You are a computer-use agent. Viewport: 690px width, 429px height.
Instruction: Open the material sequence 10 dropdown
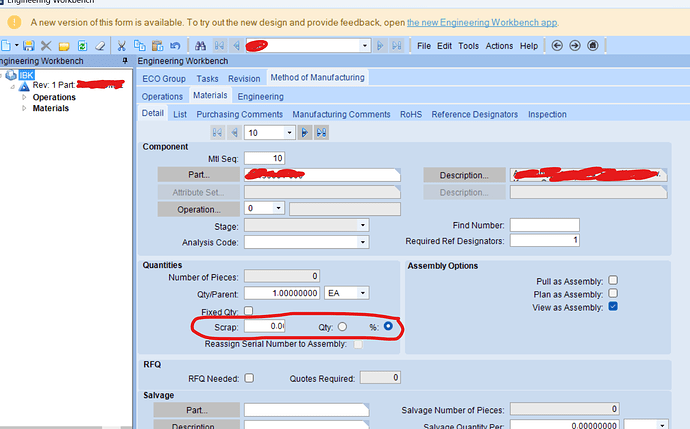pyautogui.click(x=289, y=132)
